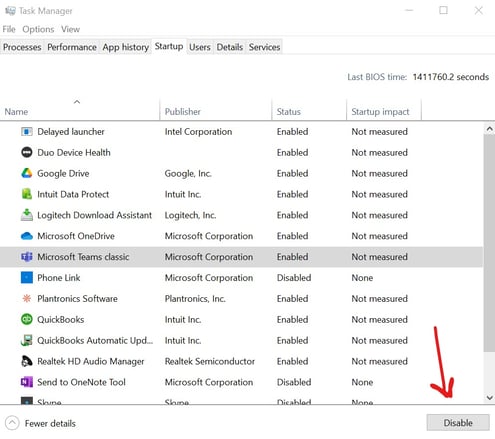Click the vertical scrollbar thumb

489,243
